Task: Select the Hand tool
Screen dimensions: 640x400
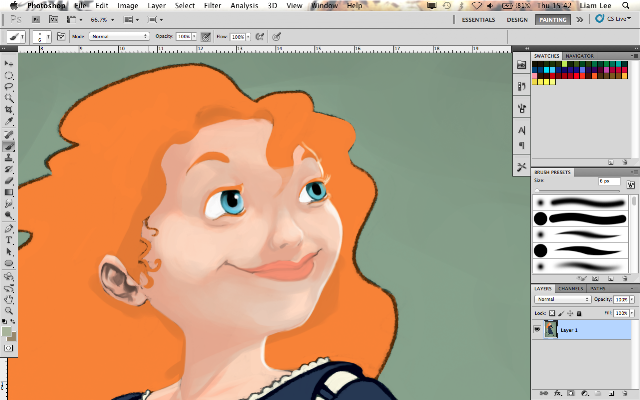Action: tap(9, 299)
